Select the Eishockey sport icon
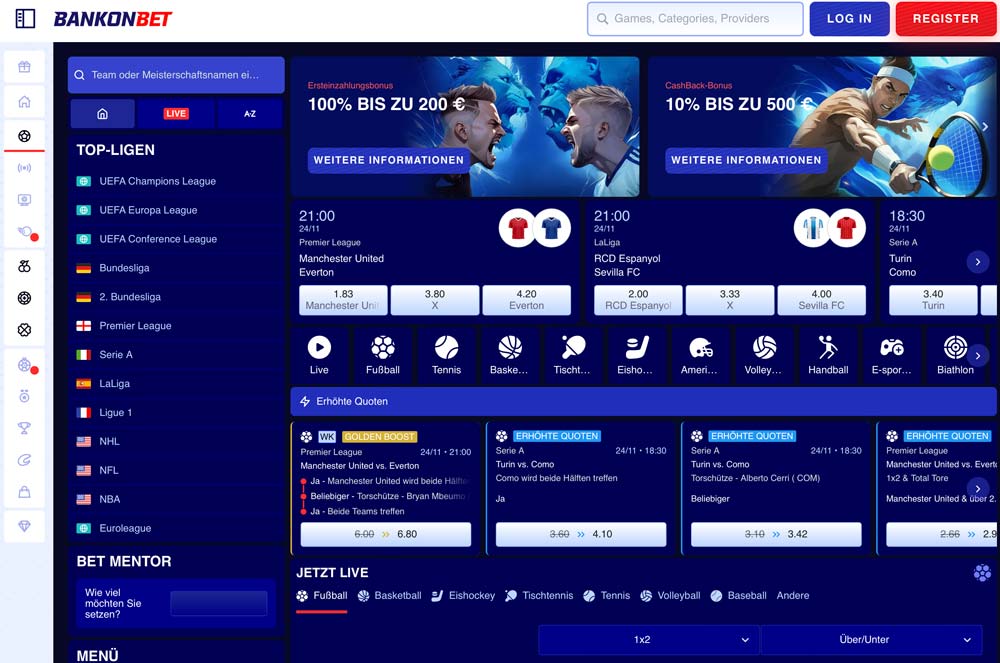This screenshot has height=663, width=1000. pyautogui.click(x=637, y=353)
